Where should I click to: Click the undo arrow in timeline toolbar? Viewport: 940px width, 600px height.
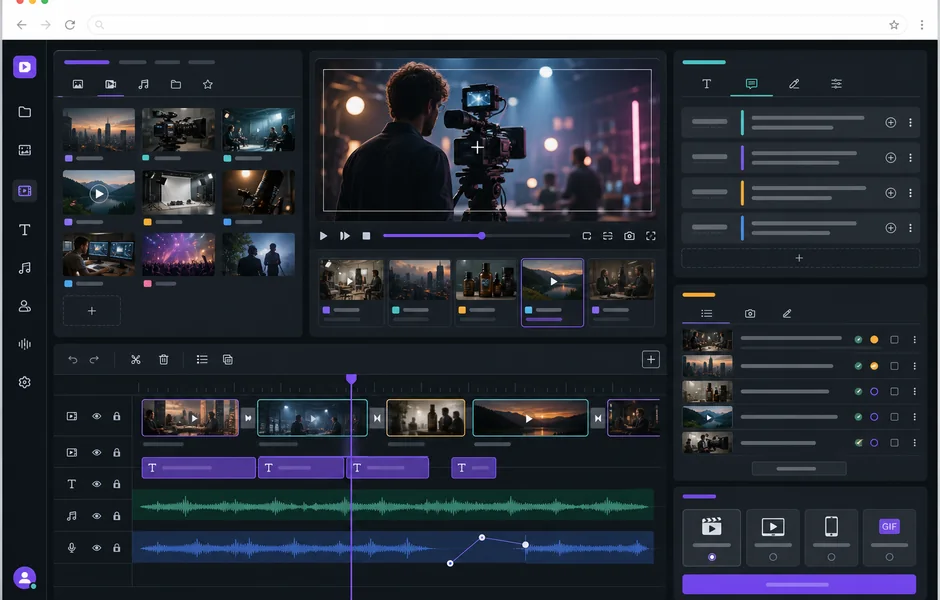pyautogui.click(x=73, y=360)
